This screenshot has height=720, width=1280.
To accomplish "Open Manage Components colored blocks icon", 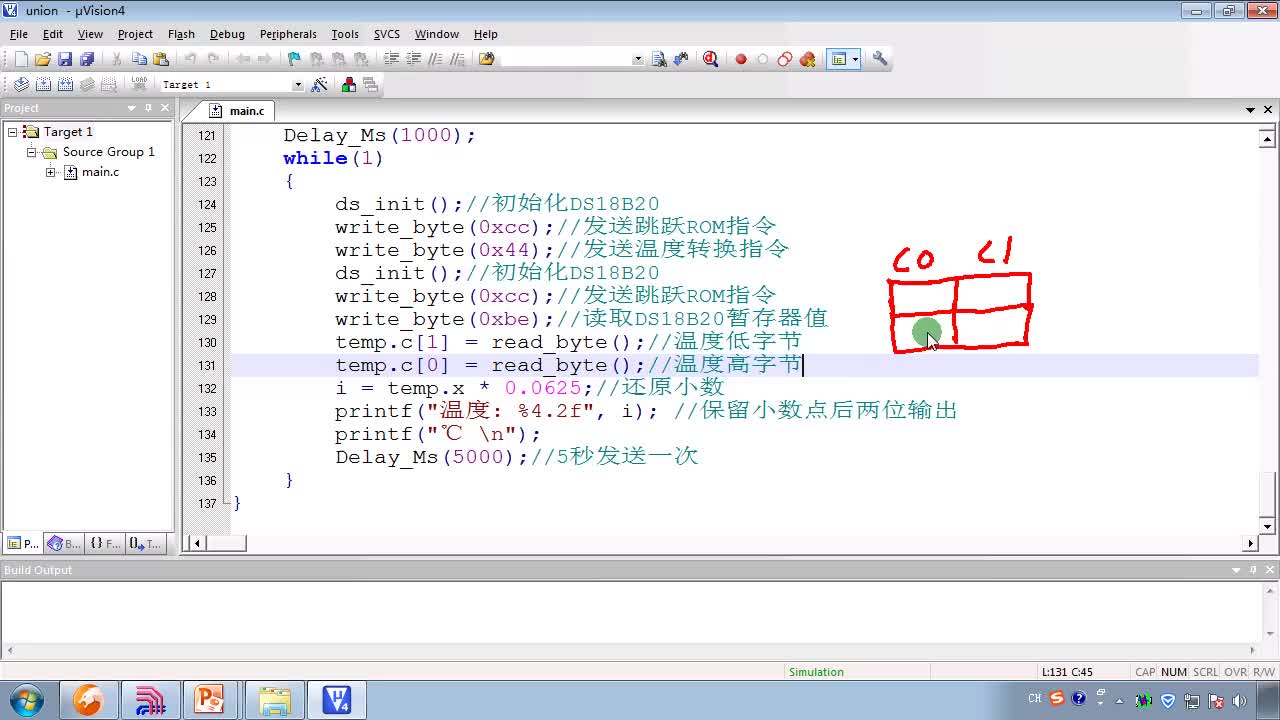I will tap(348, 85).
